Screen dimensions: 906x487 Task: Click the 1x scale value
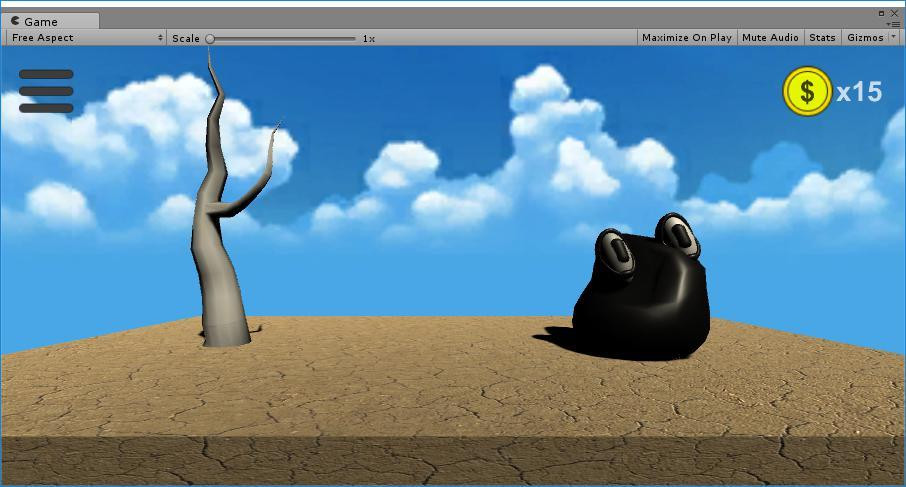369,39
